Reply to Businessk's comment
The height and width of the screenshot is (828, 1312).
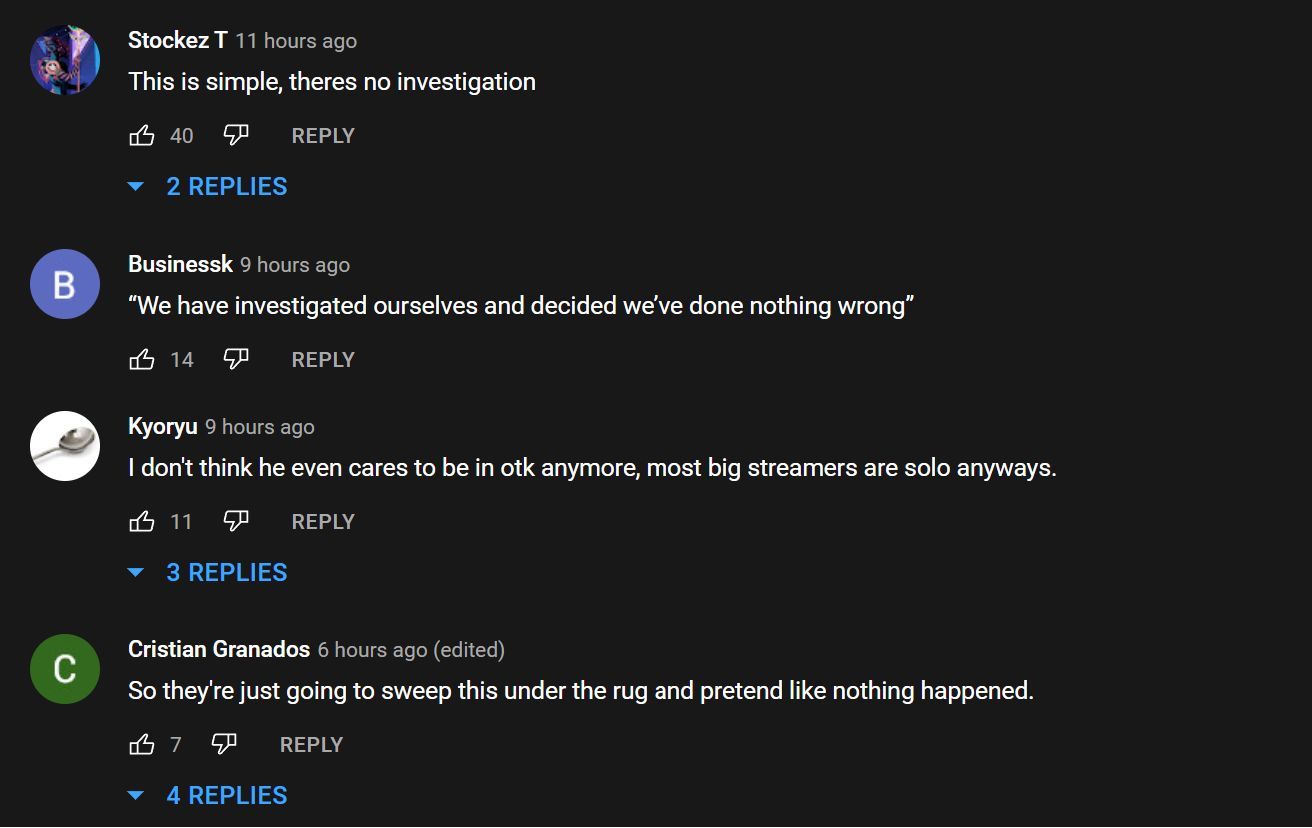click(323, 360)
